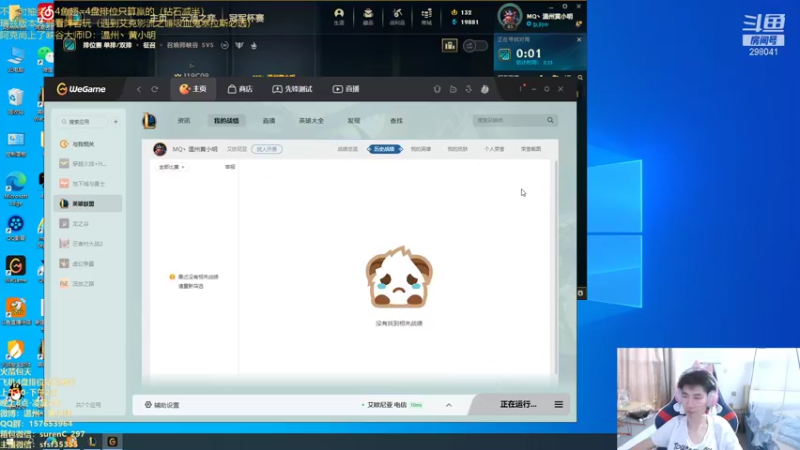The height and width of the screenshot is (450, 800).
Task: Focus the 搜索应用 field in the sidebar
Action: pyautogui.click(x=83, y=122)
